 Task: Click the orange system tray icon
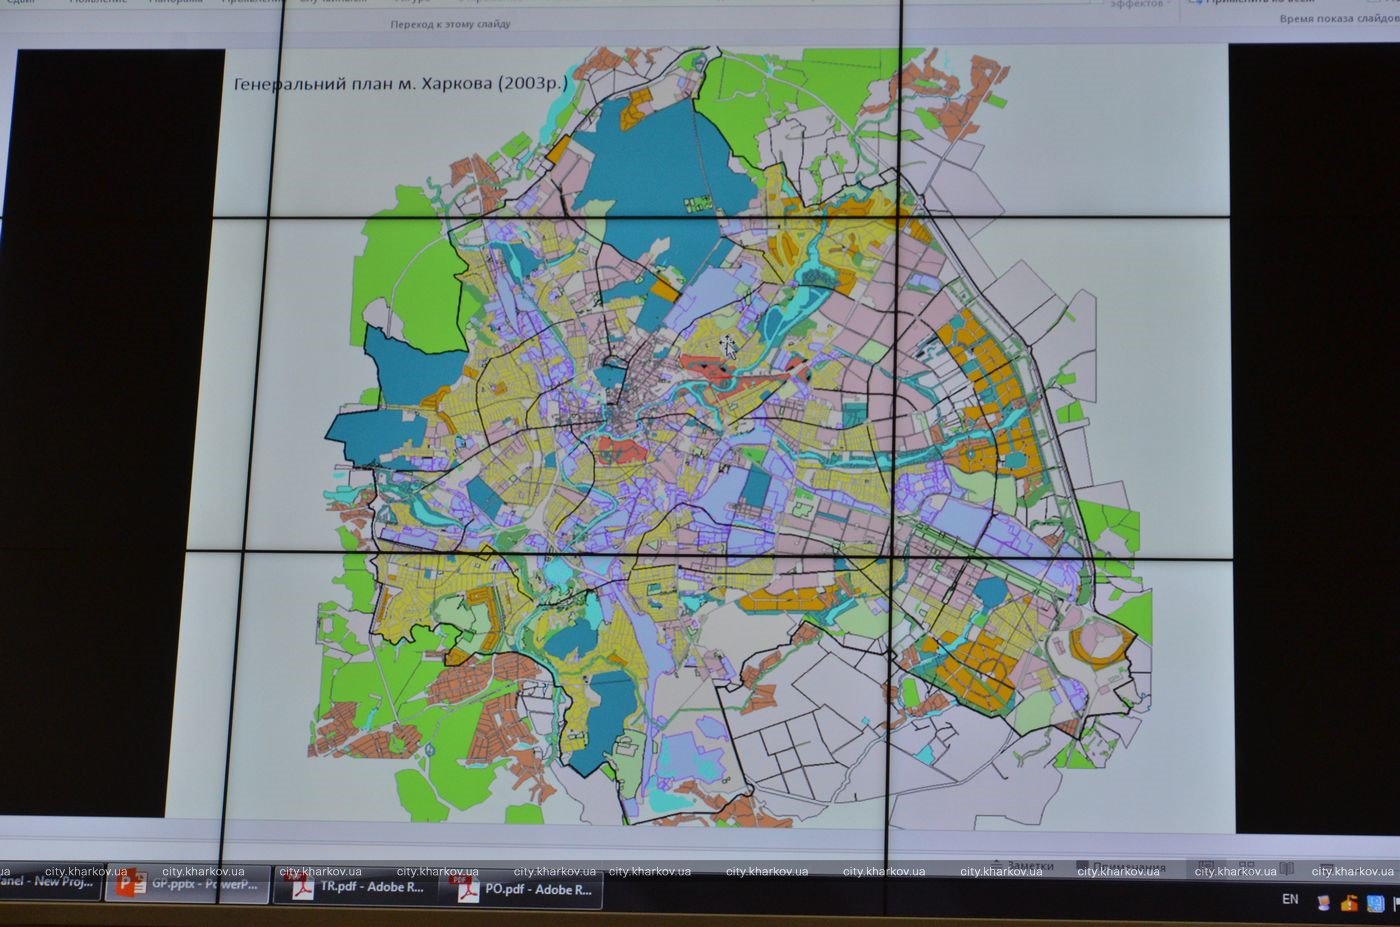coord(1349,903)
